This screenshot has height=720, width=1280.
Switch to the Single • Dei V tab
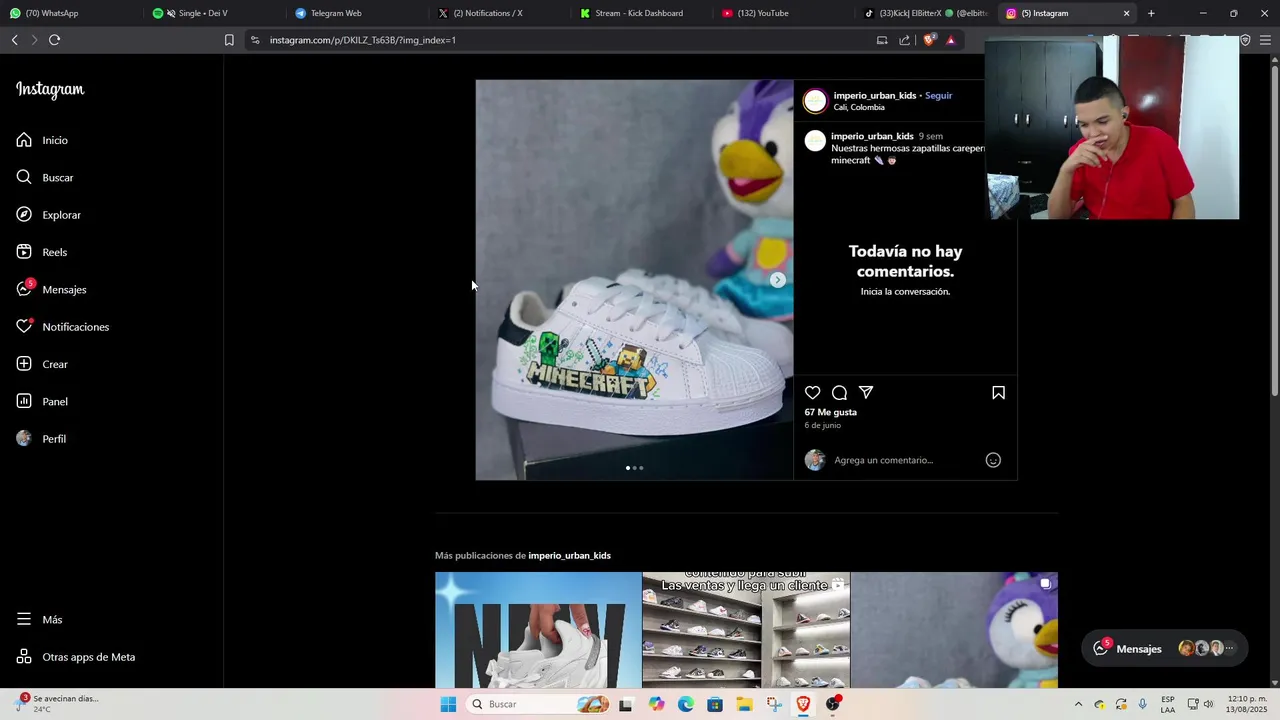(212, 13)
